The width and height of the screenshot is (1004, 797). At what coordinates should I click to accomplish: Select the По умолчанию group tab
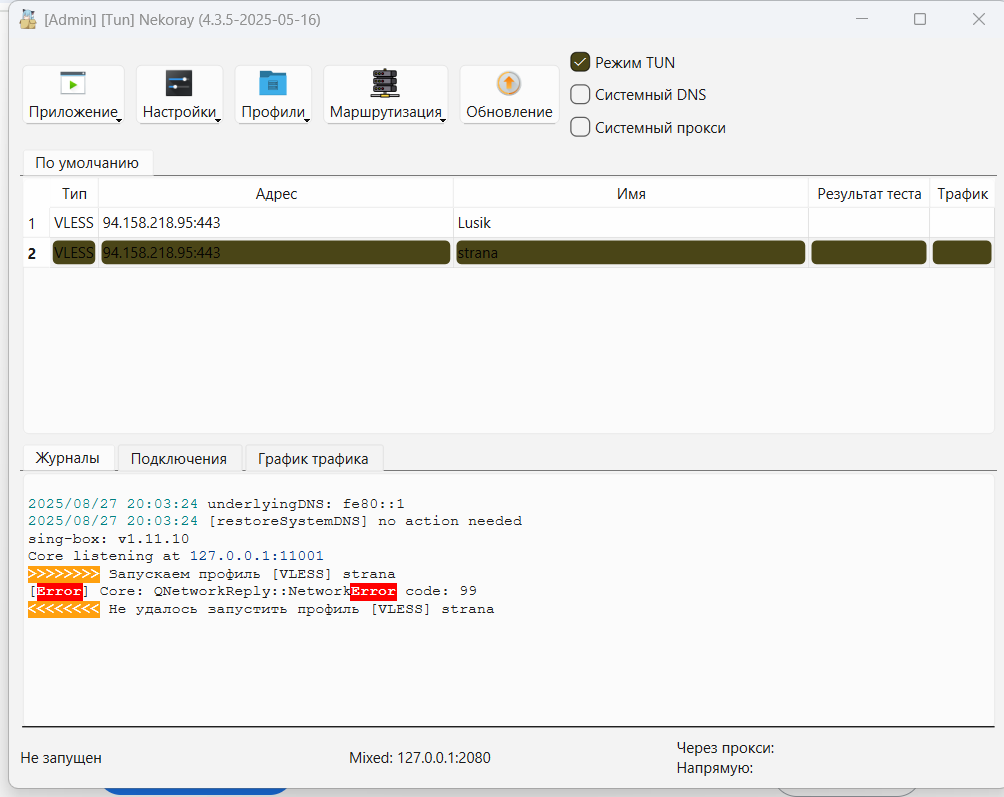click(x=87, y=163)
